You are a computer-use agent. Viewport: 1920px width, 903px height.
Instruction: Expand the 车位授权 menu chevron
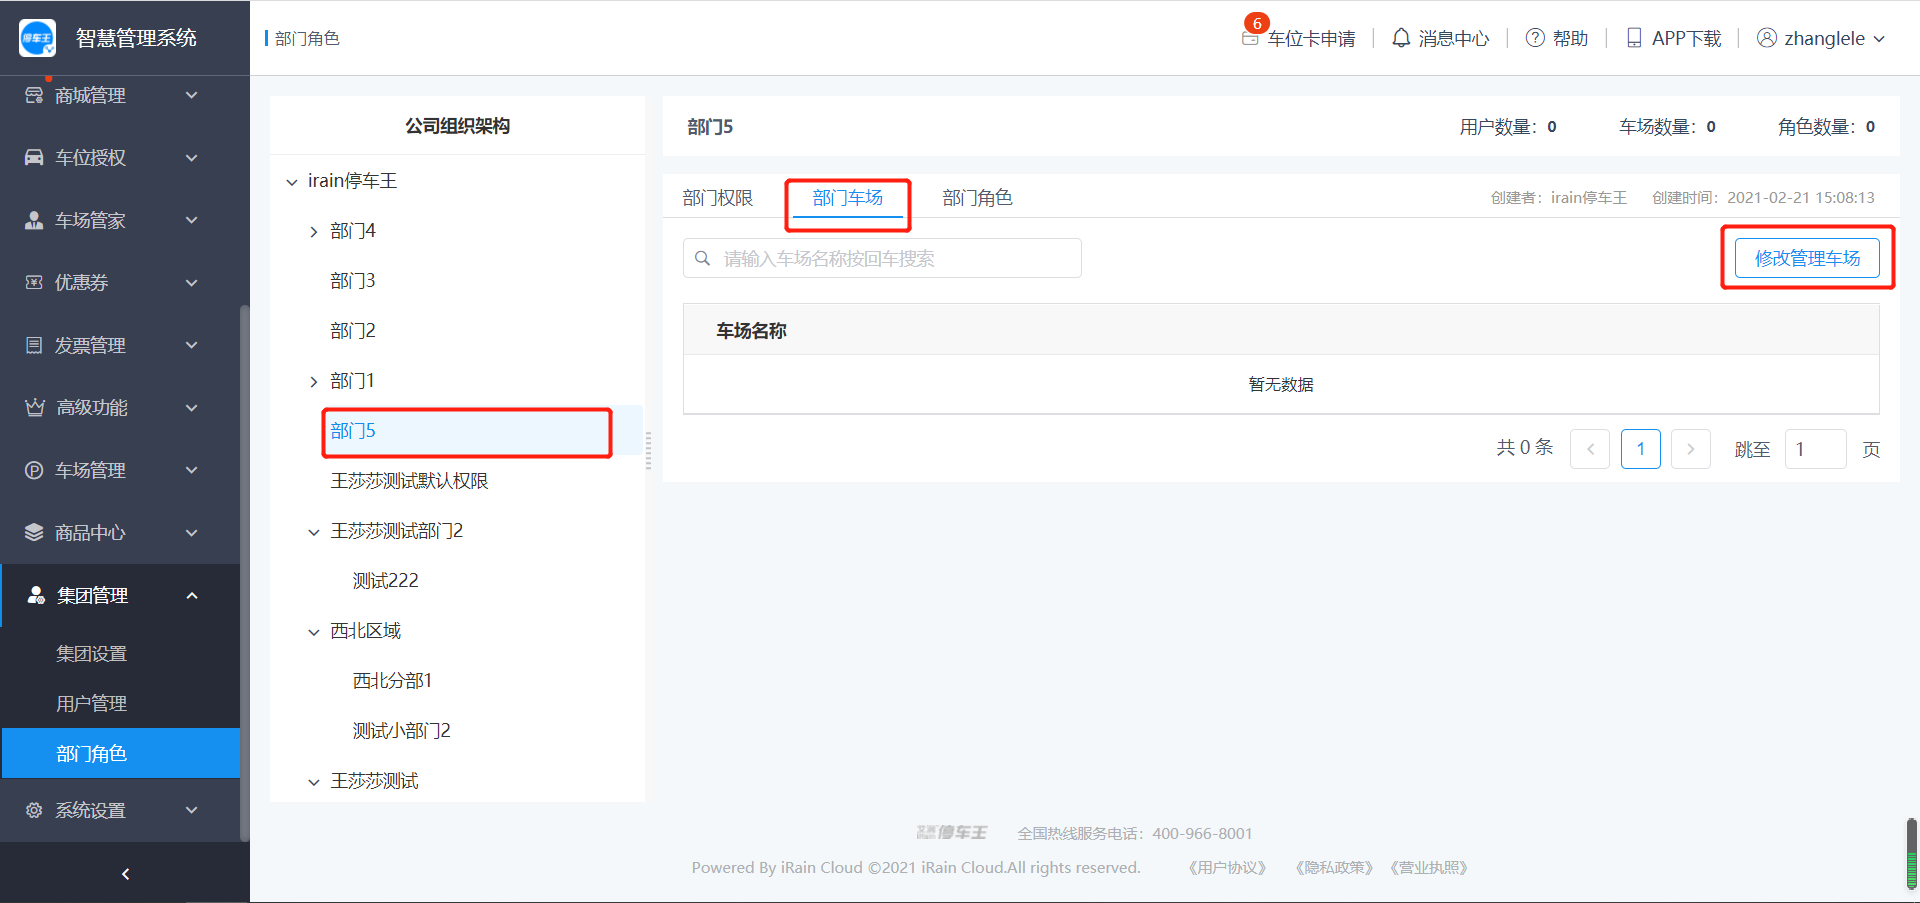[192, 157]
